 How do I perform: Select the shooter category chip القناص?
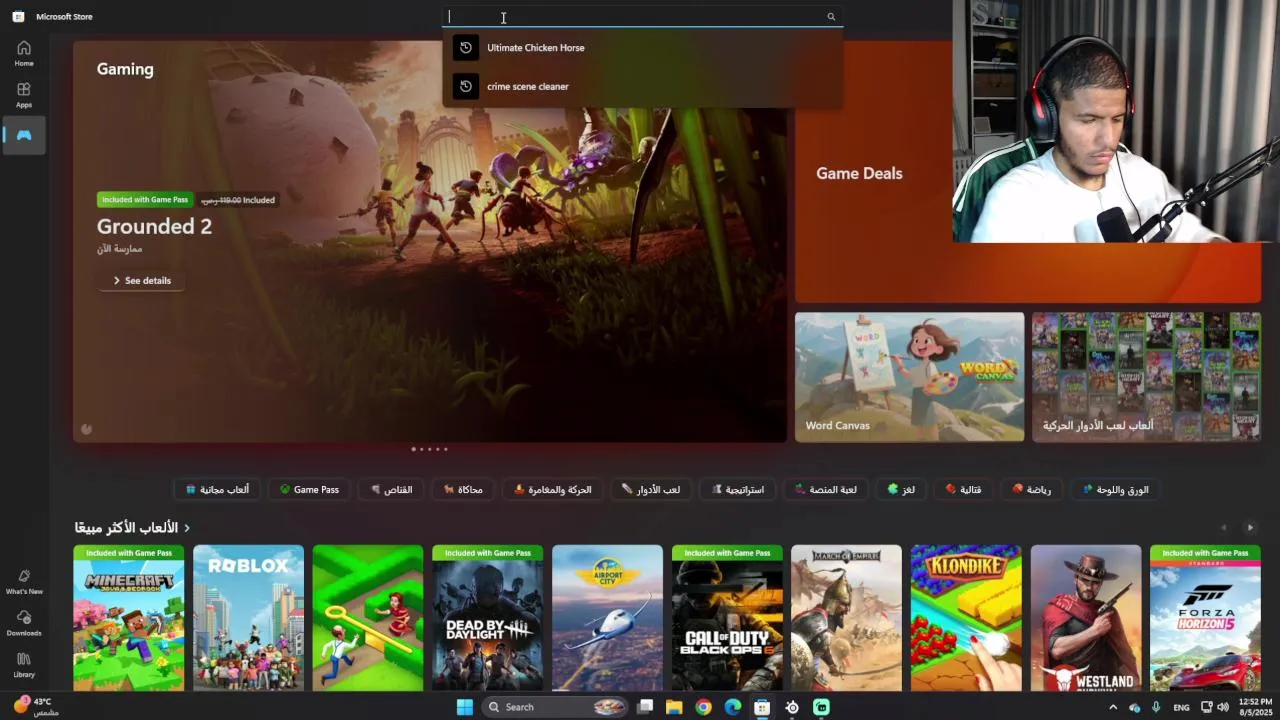[x=391, y=489]
